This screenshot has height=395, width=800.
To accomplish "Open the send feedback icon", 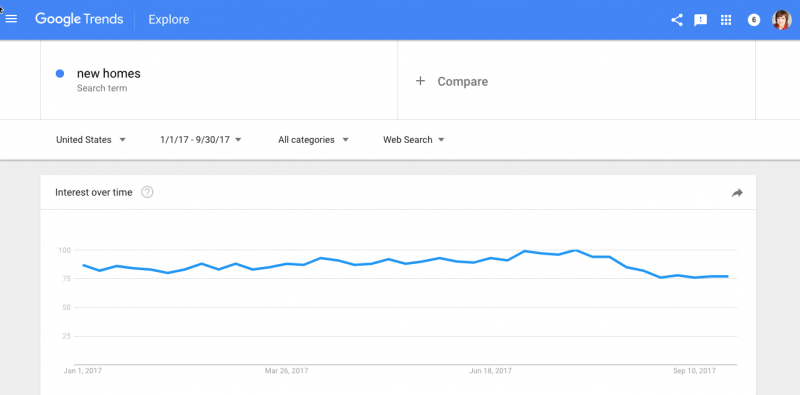I will point(701,20).
